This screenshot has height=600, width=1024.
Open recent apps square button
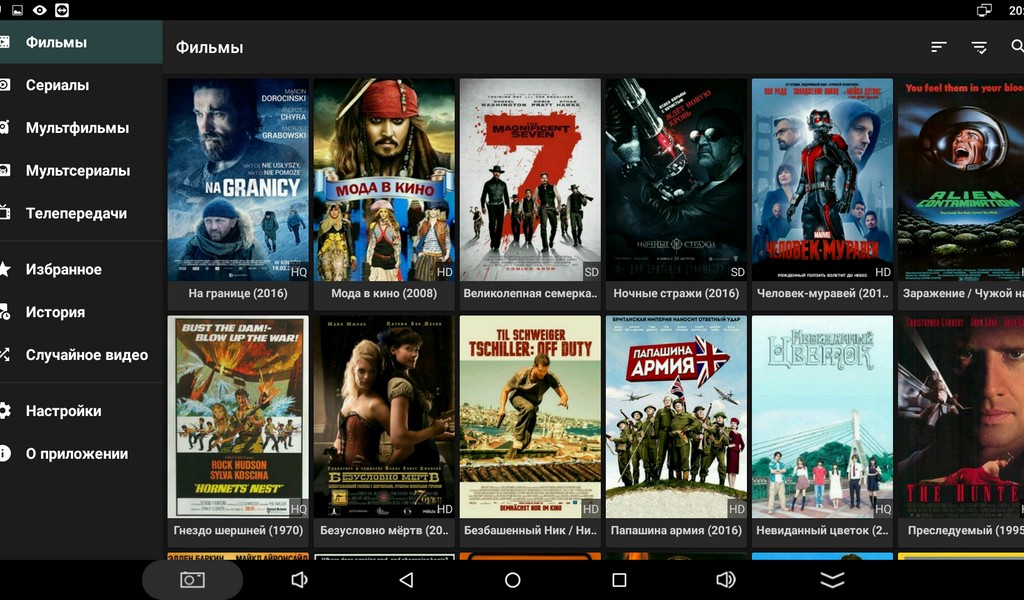619,580
